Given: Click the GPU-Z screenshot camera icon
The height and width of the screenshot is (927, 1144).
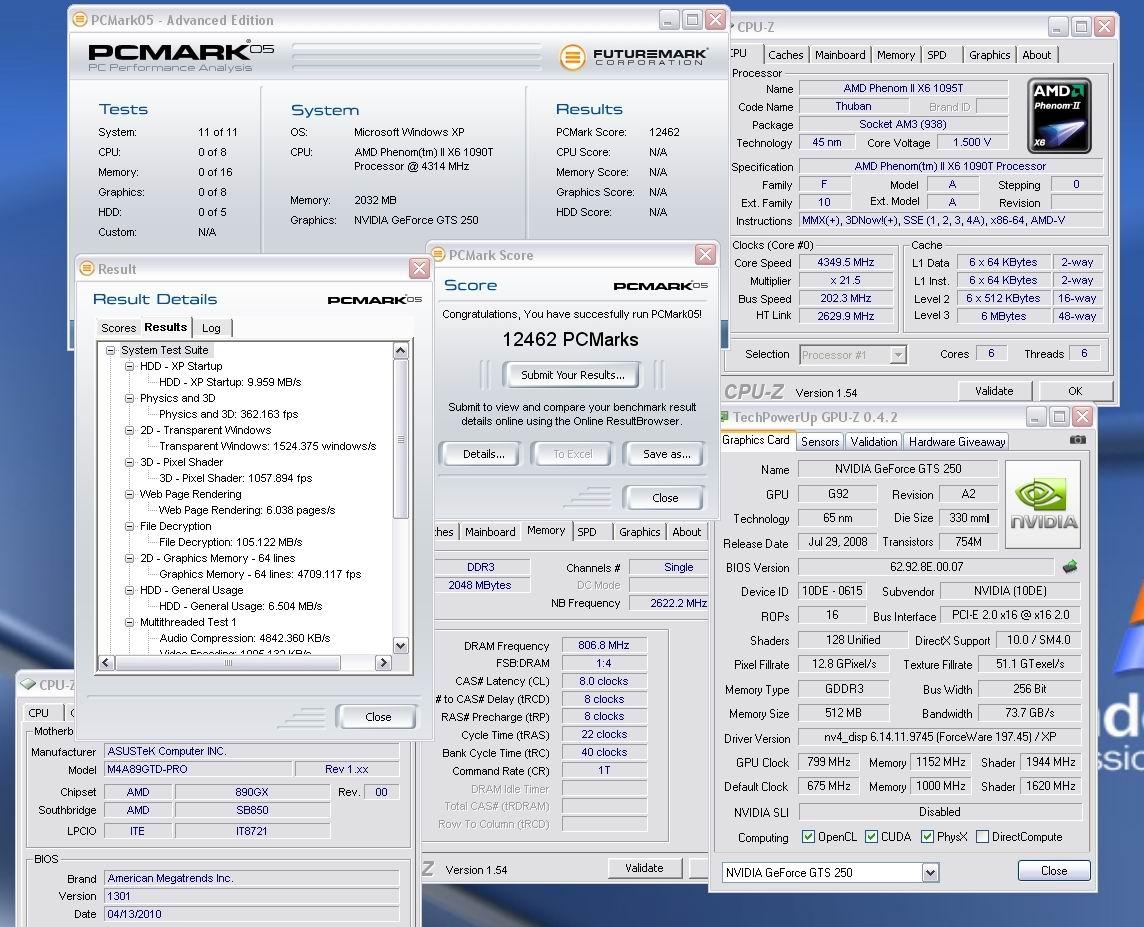Looking at the screenshot, I should (1077, 440).
